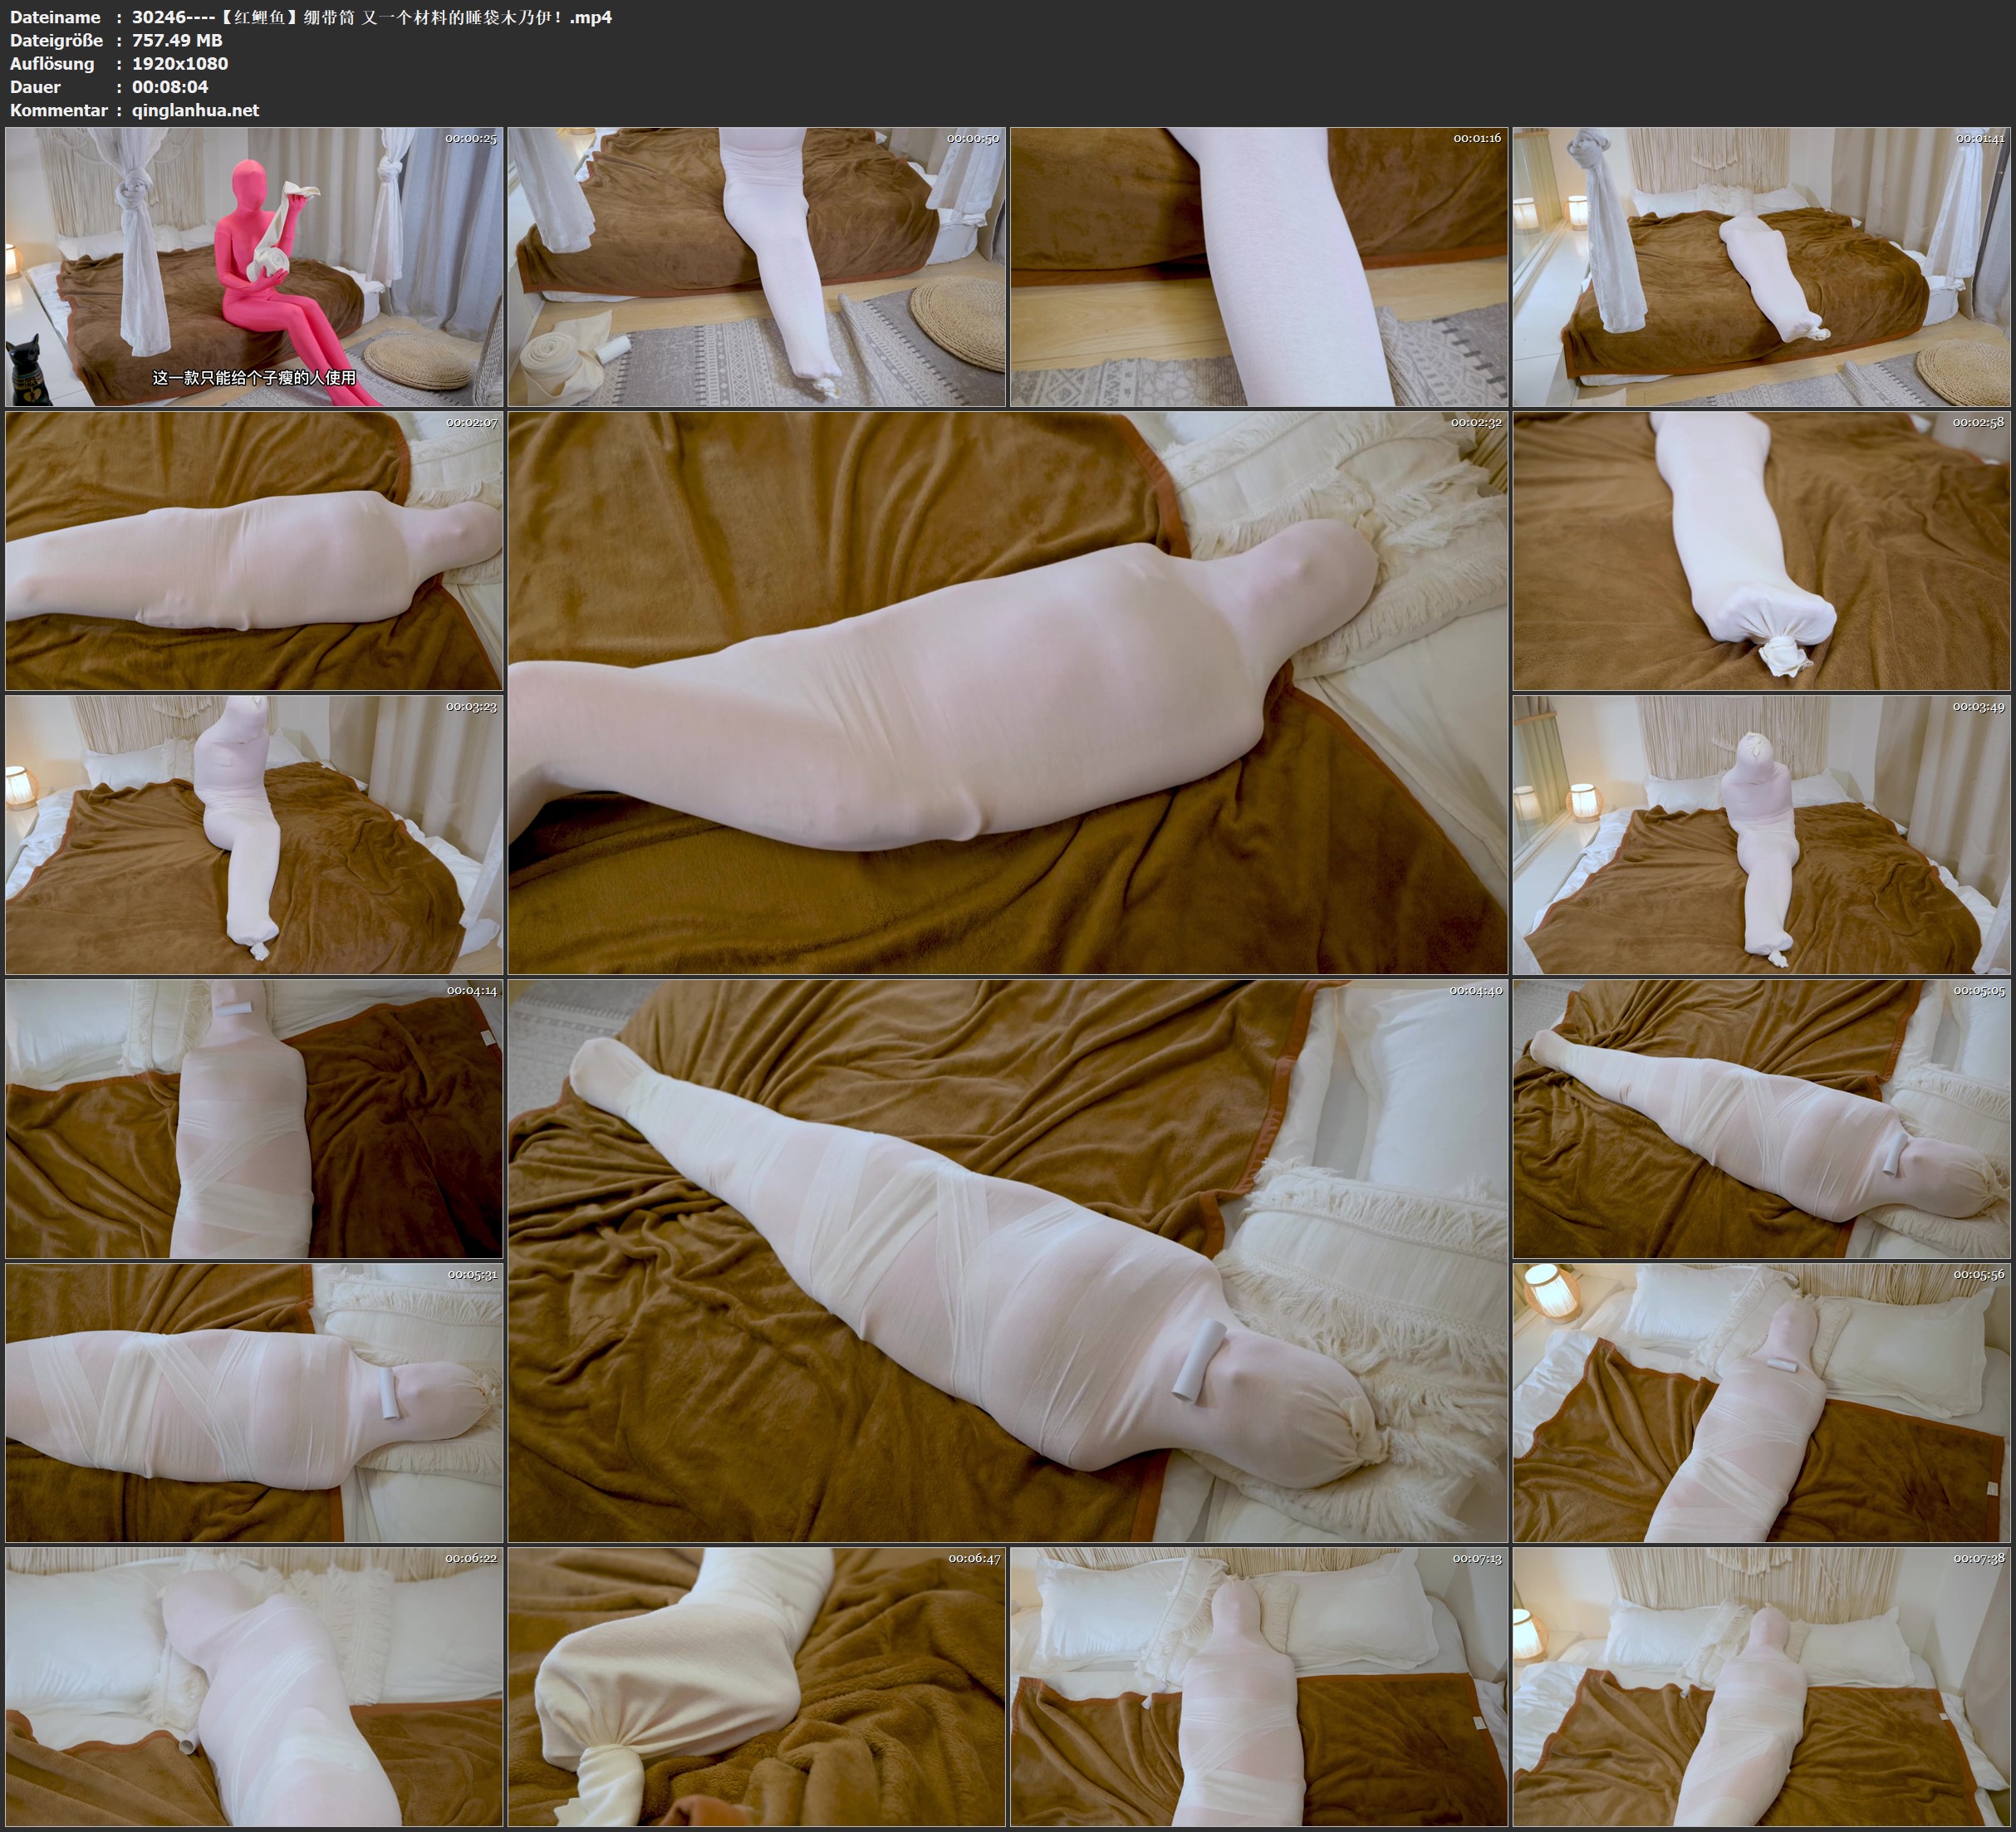
Task: Select the large 00:04:40 preview frame
Action: 1007,1260
